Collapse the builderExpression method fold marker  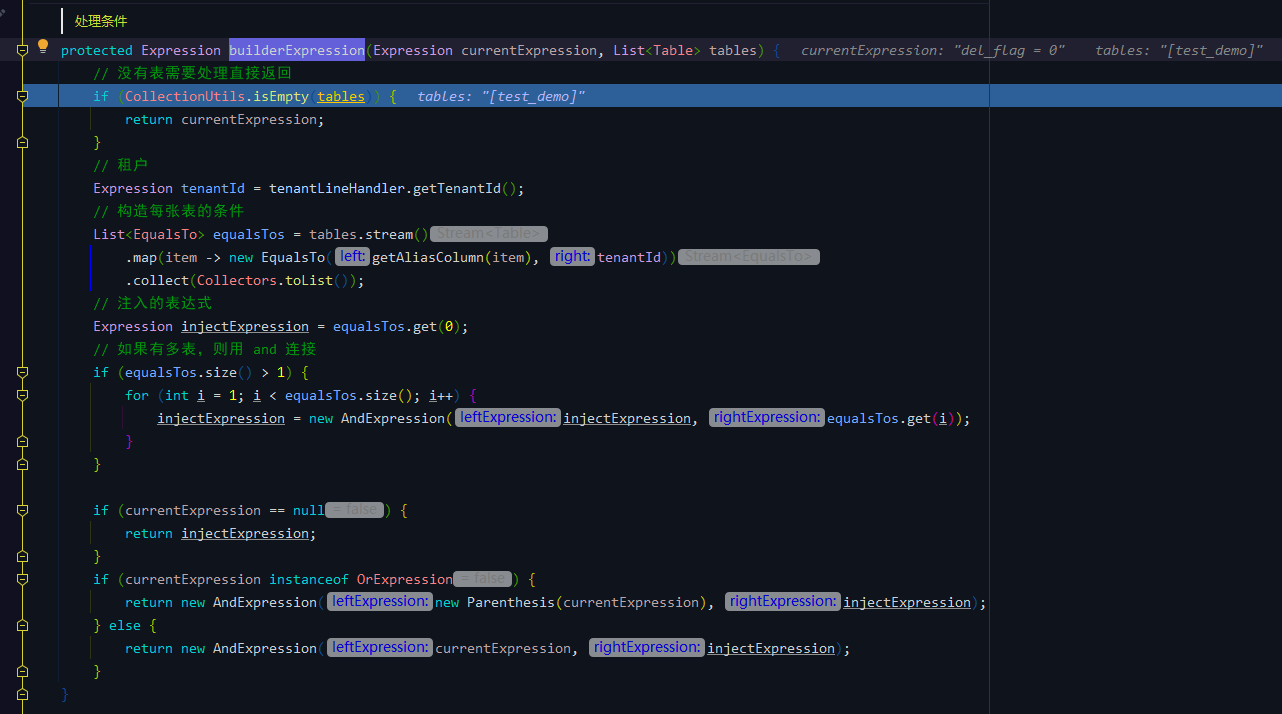[22, 50]
